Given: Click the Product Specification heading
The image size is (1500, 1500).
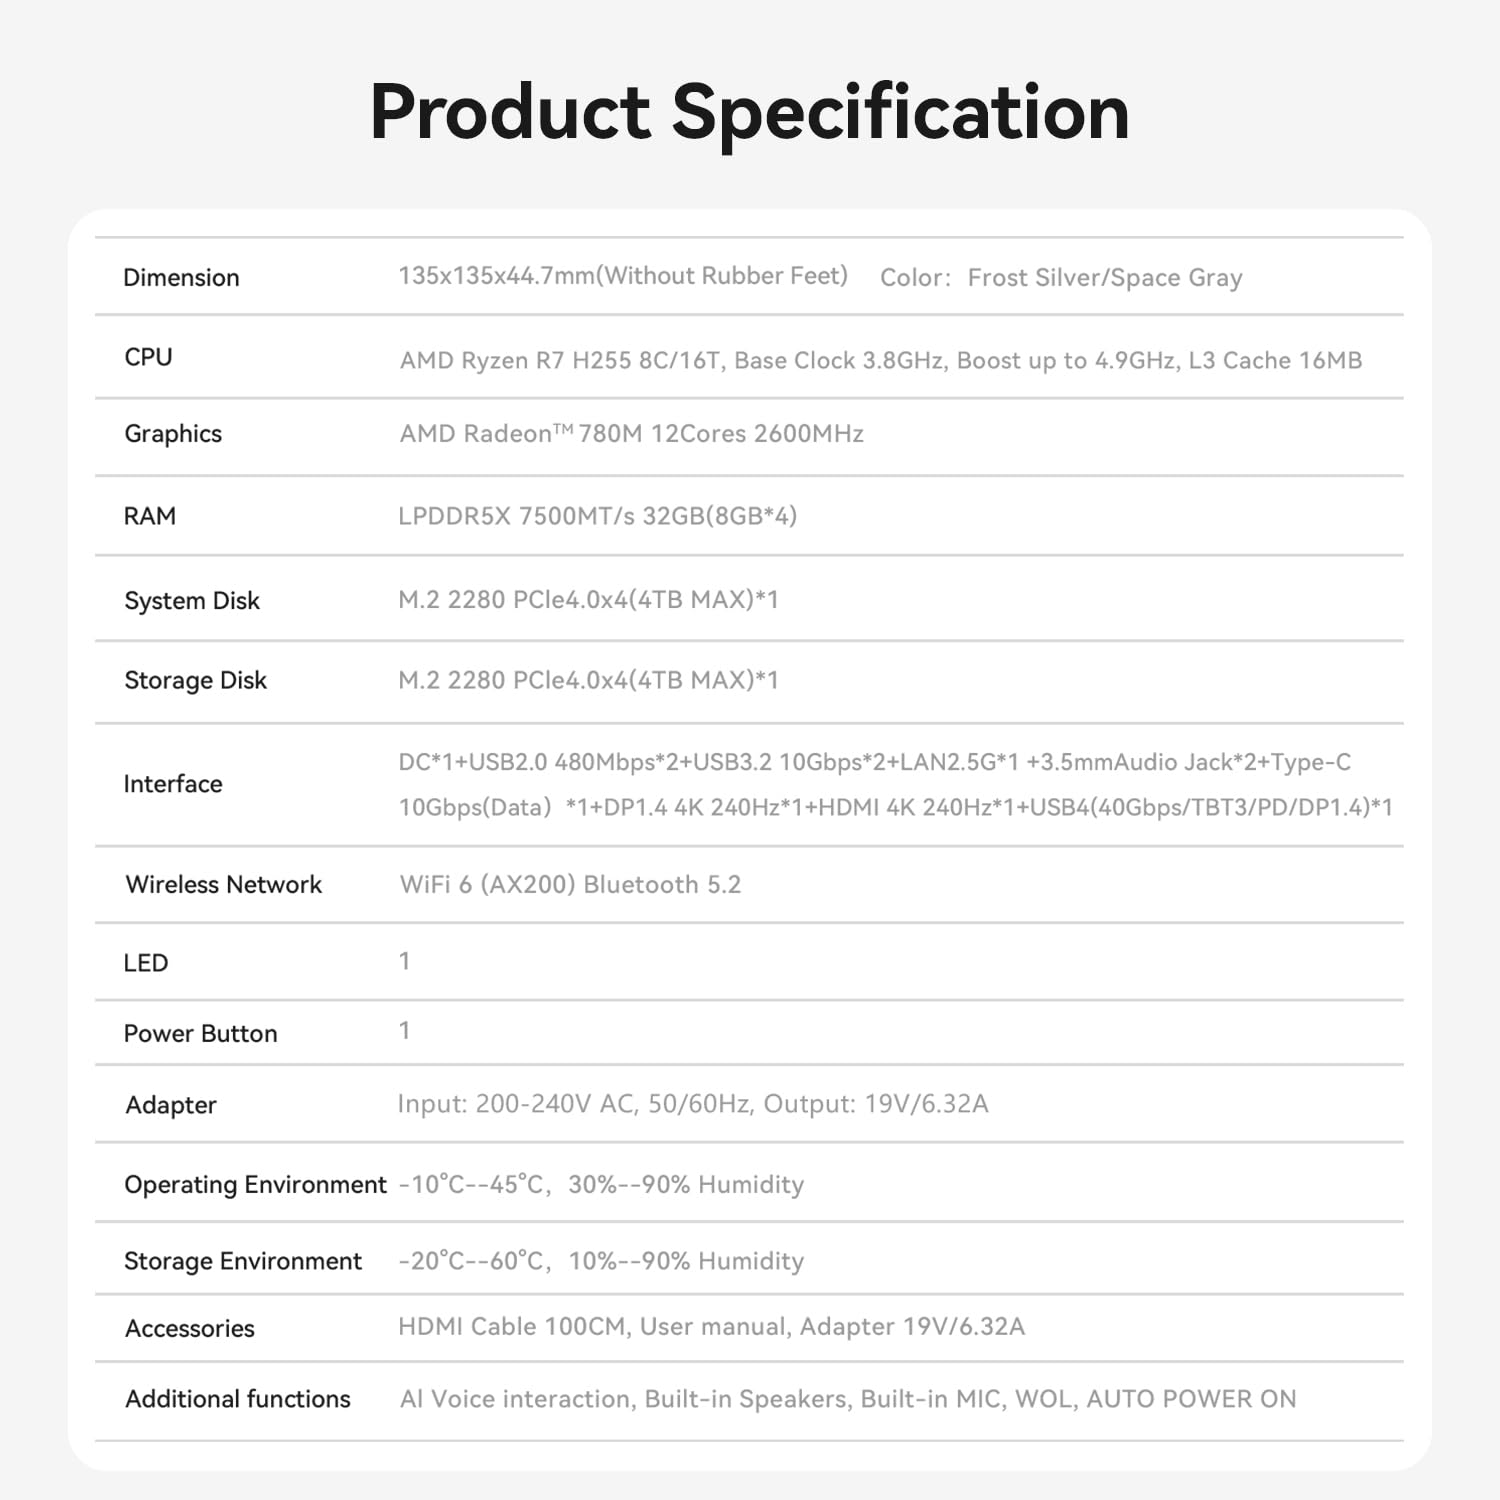Looking at the screenshot, I should (749, 112).
